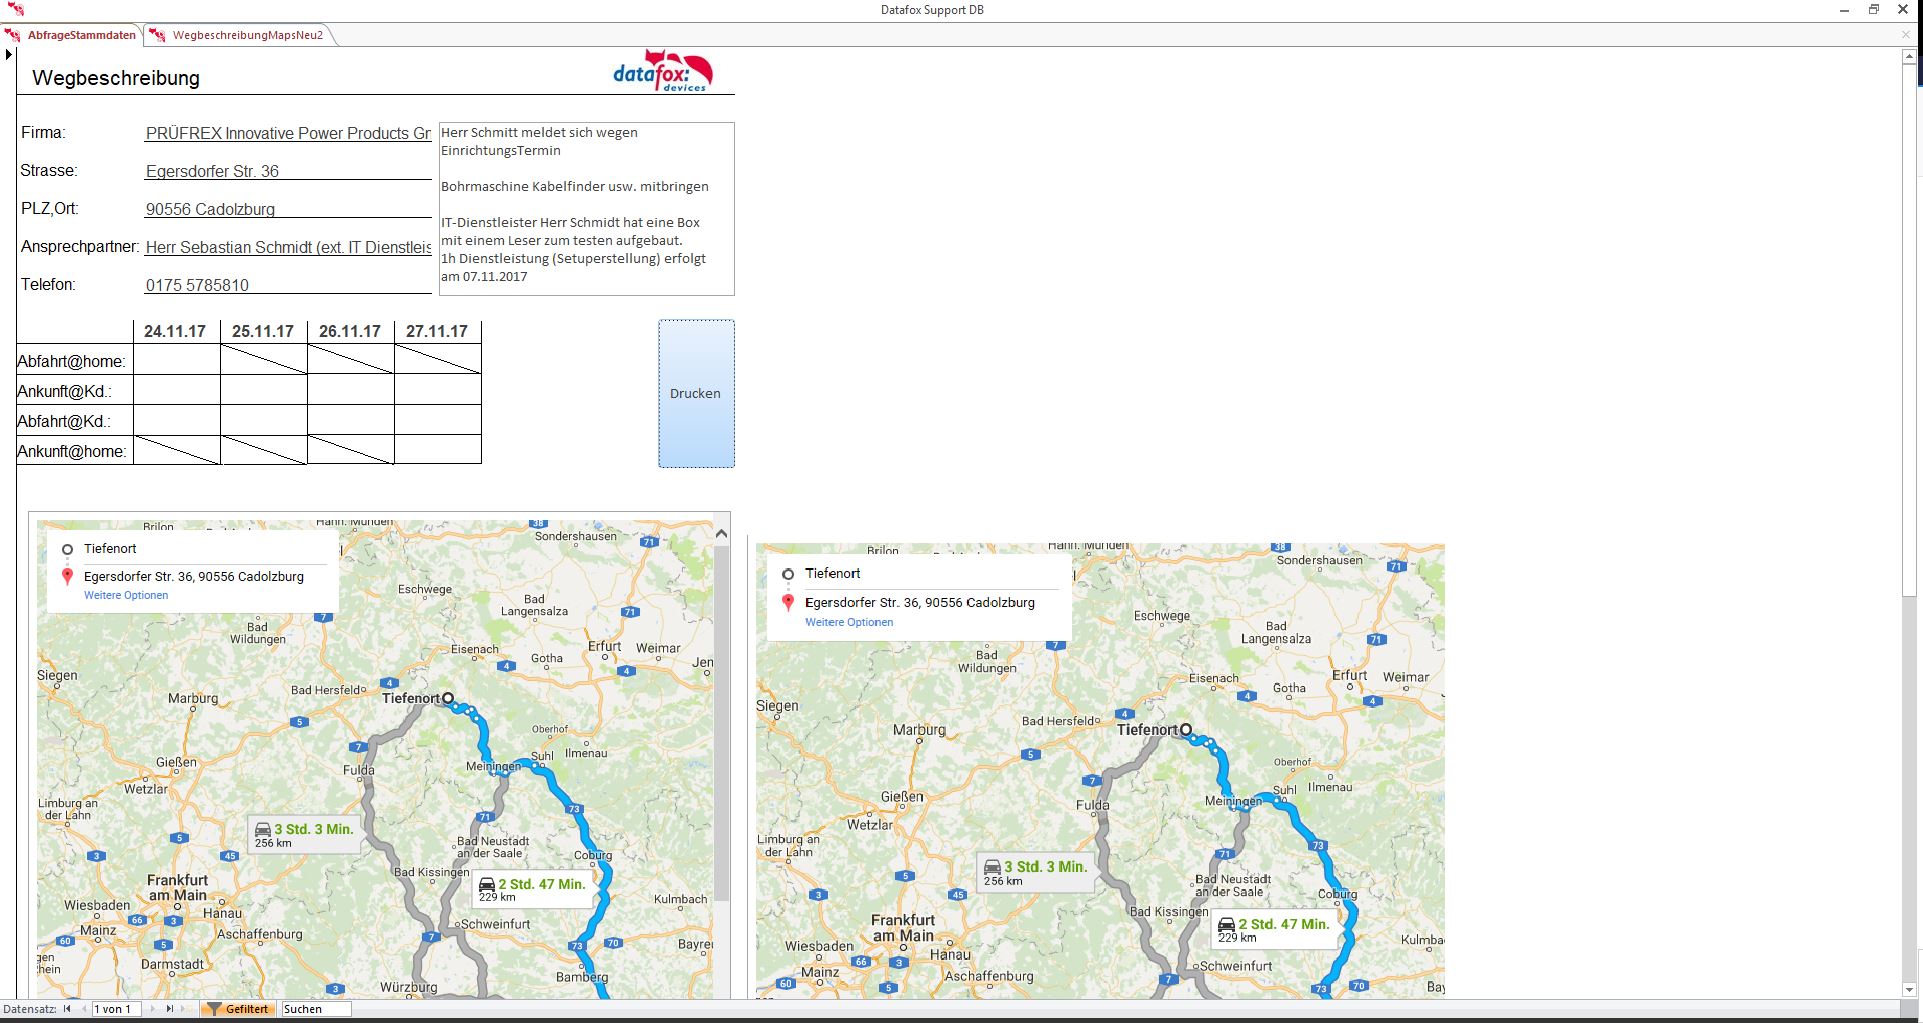
Task: Close the current document tab with X
Action: coord(1906,35)
